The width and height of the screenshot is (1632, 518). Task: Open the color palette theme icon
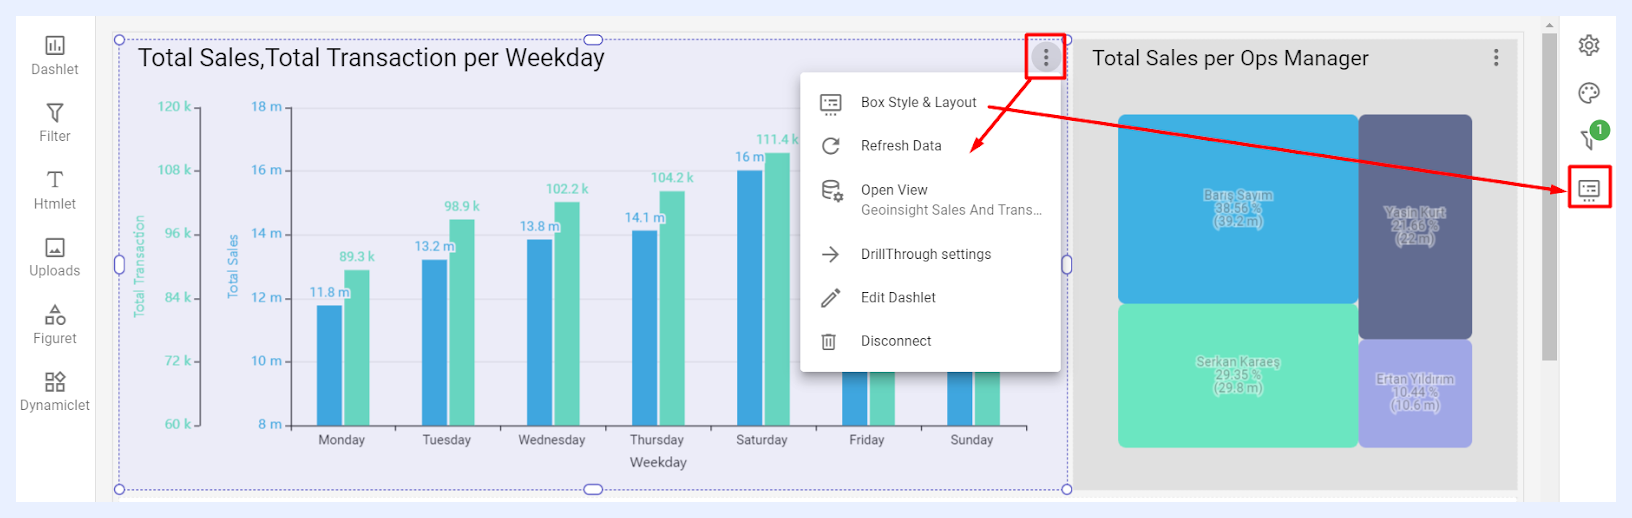coord(1589,93)
